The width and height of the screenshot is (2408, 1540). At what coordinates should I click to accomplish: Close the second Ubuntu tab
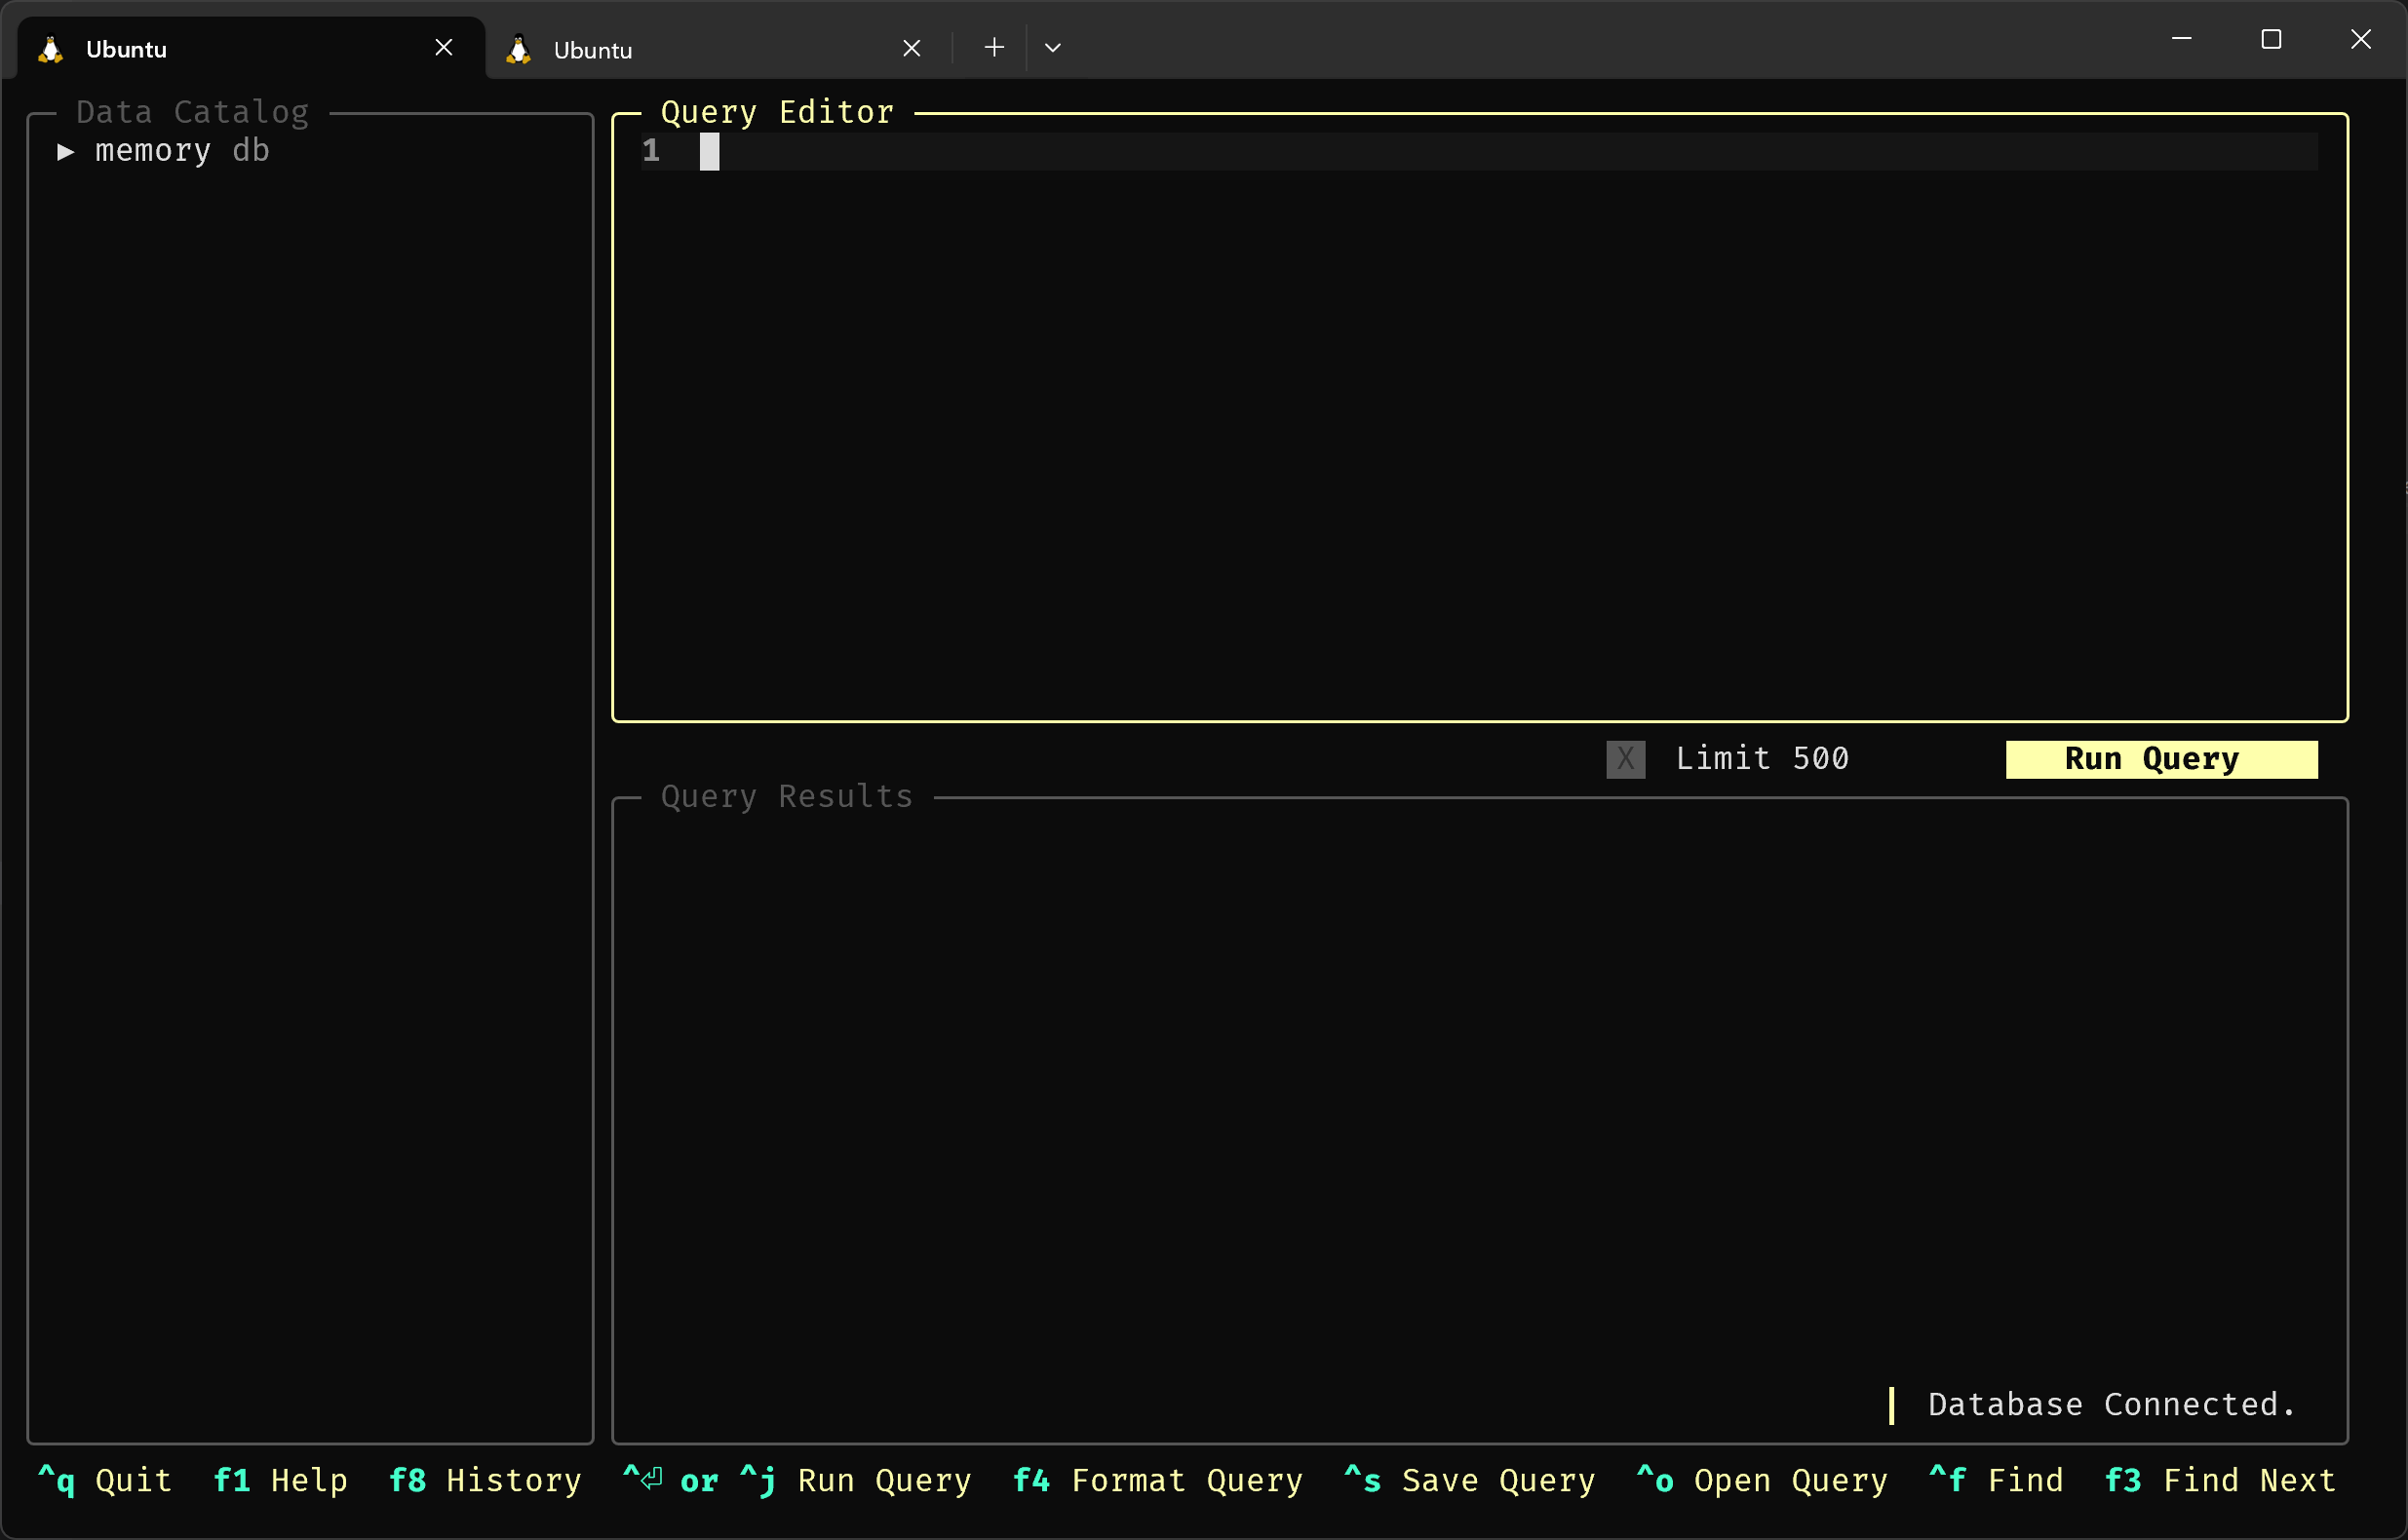tap(911, 47)
